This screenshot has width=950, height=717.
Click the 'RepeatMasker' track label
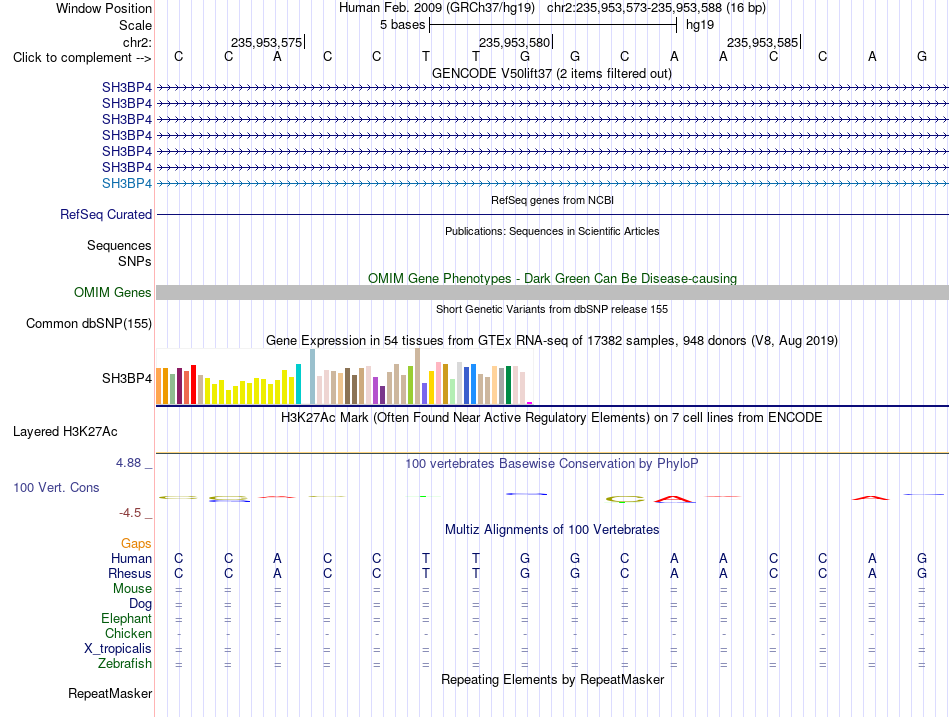point(110,694)
